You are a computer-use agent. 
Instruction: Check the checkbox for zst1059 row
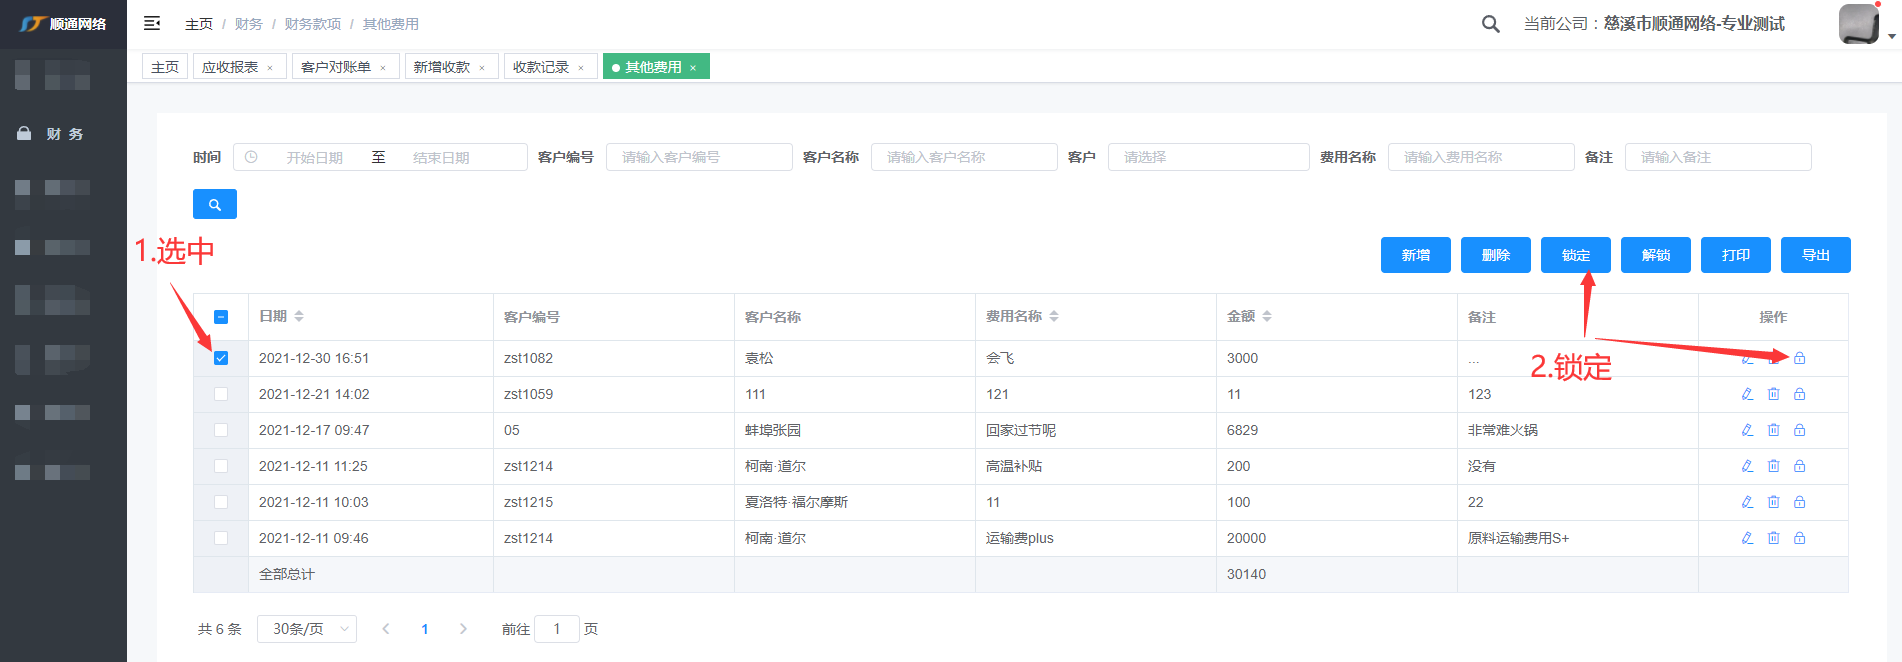click(221, 394)
